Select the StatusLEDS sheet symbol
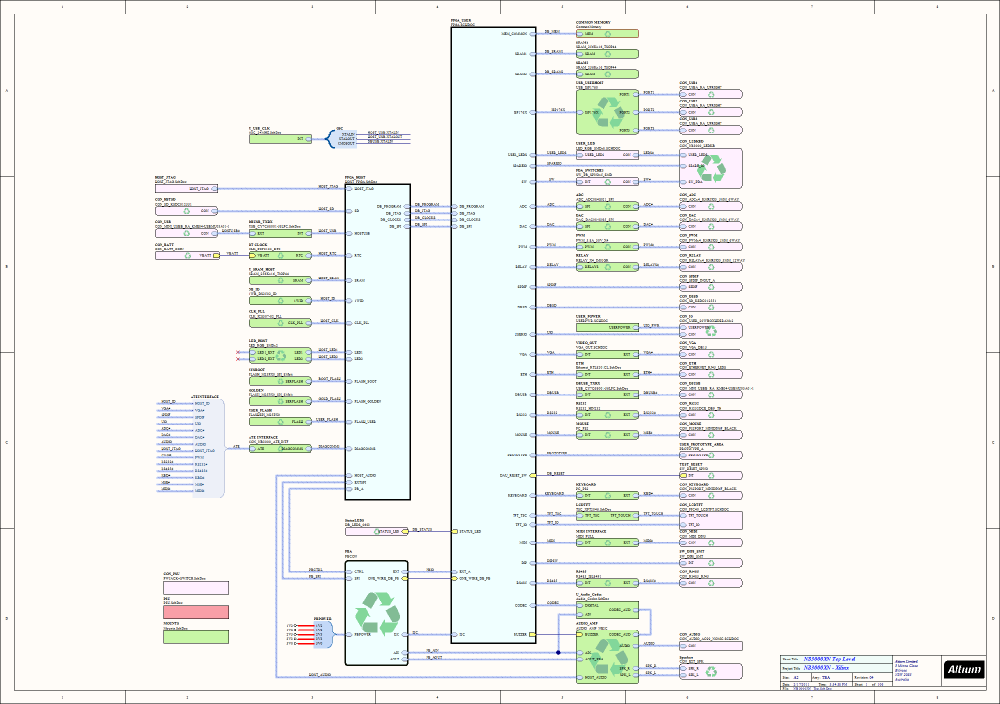Viewport: 1000px width, 704px height. (376, 531)
